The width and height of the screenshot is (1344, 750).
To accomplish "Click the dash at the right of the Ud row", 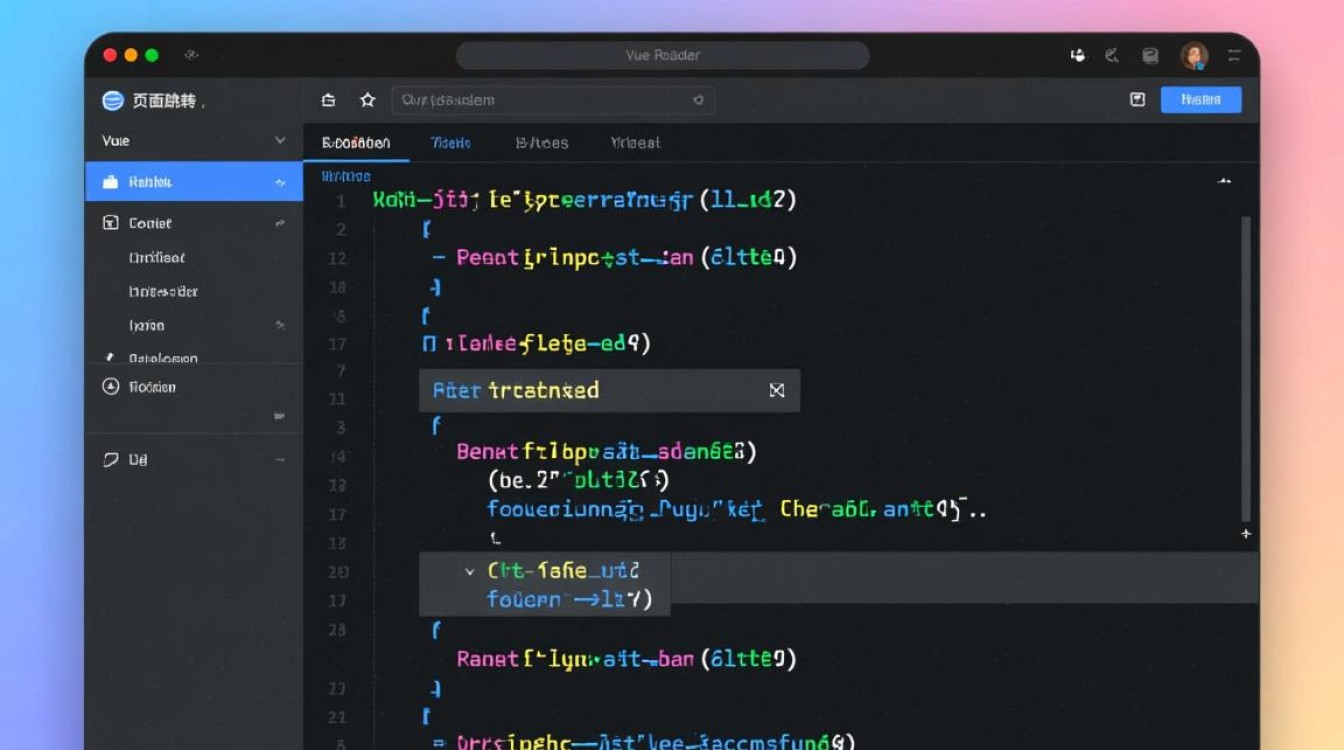I will point(279,460).
